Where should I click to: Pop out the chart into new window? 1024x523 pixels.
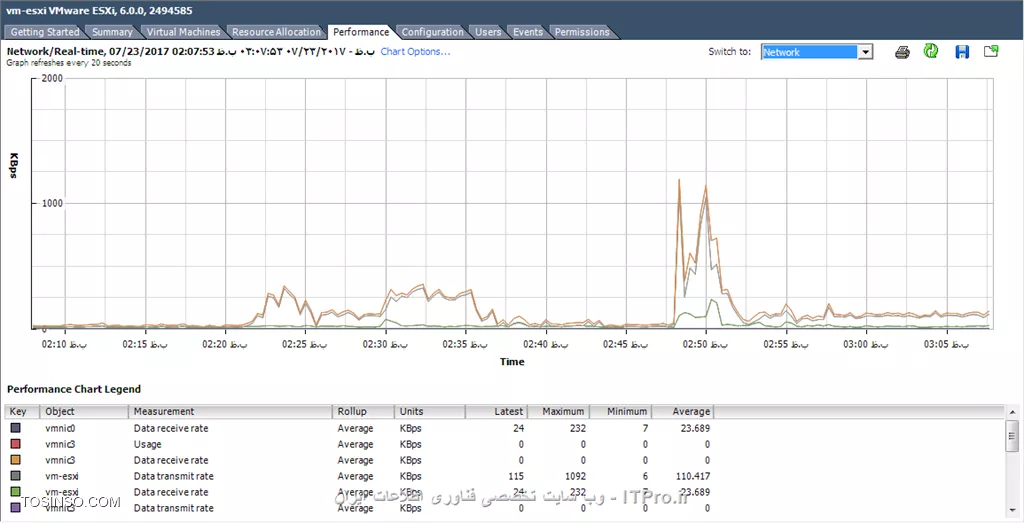[x=991, y=52]
